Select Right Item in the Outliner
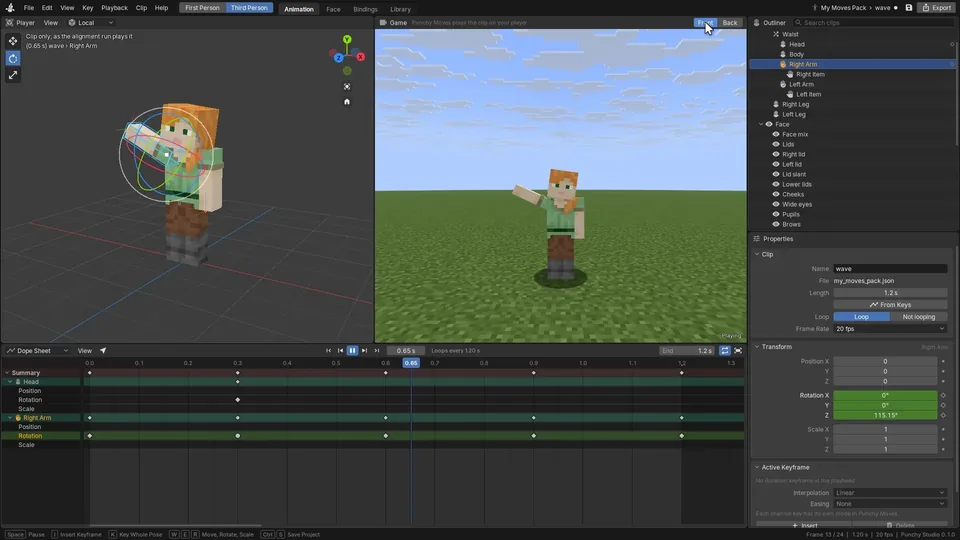The width and height of the screenshot is (960, 540). coord(810,74)
